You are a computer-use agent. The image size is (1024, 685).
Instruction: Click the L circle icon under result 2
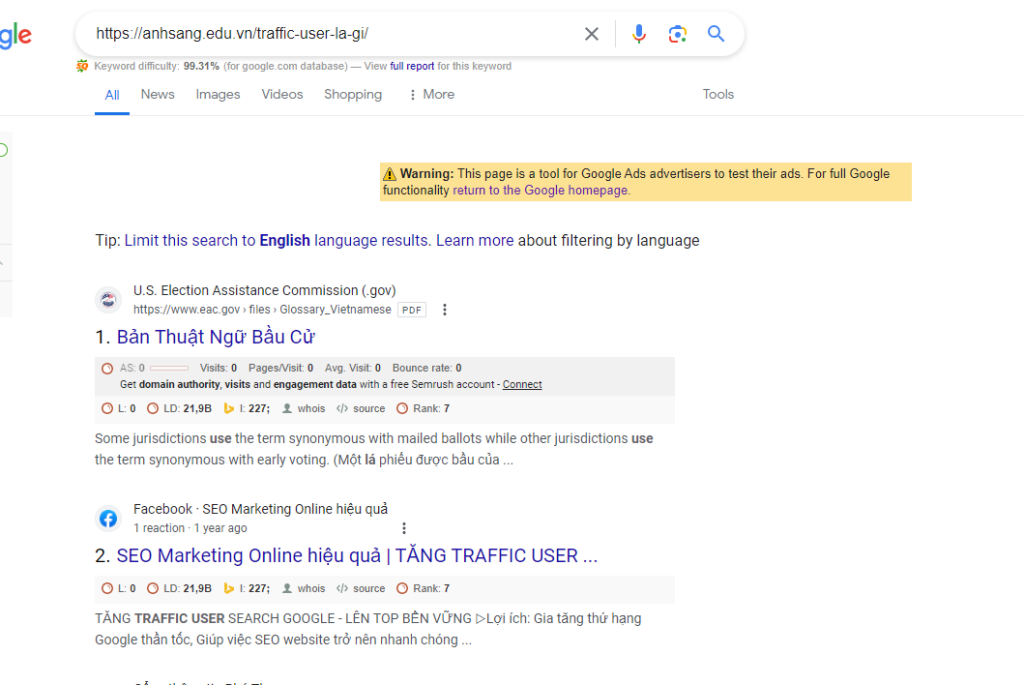pos(107,588)
